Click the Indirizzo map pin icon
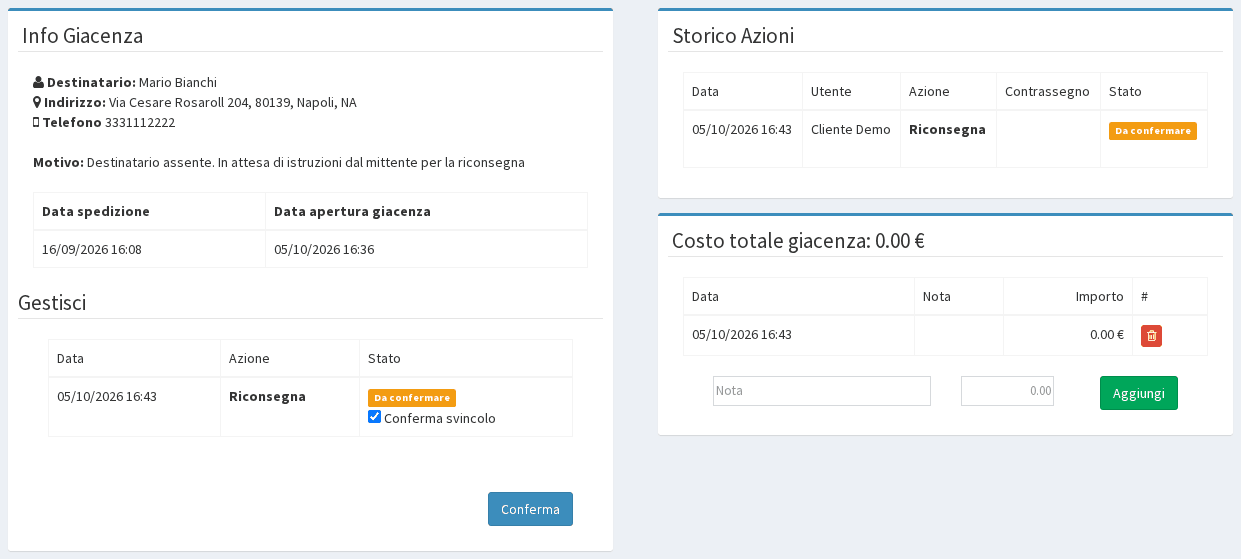The width and height of the screenshot is (1241, 559). point(37,102)
